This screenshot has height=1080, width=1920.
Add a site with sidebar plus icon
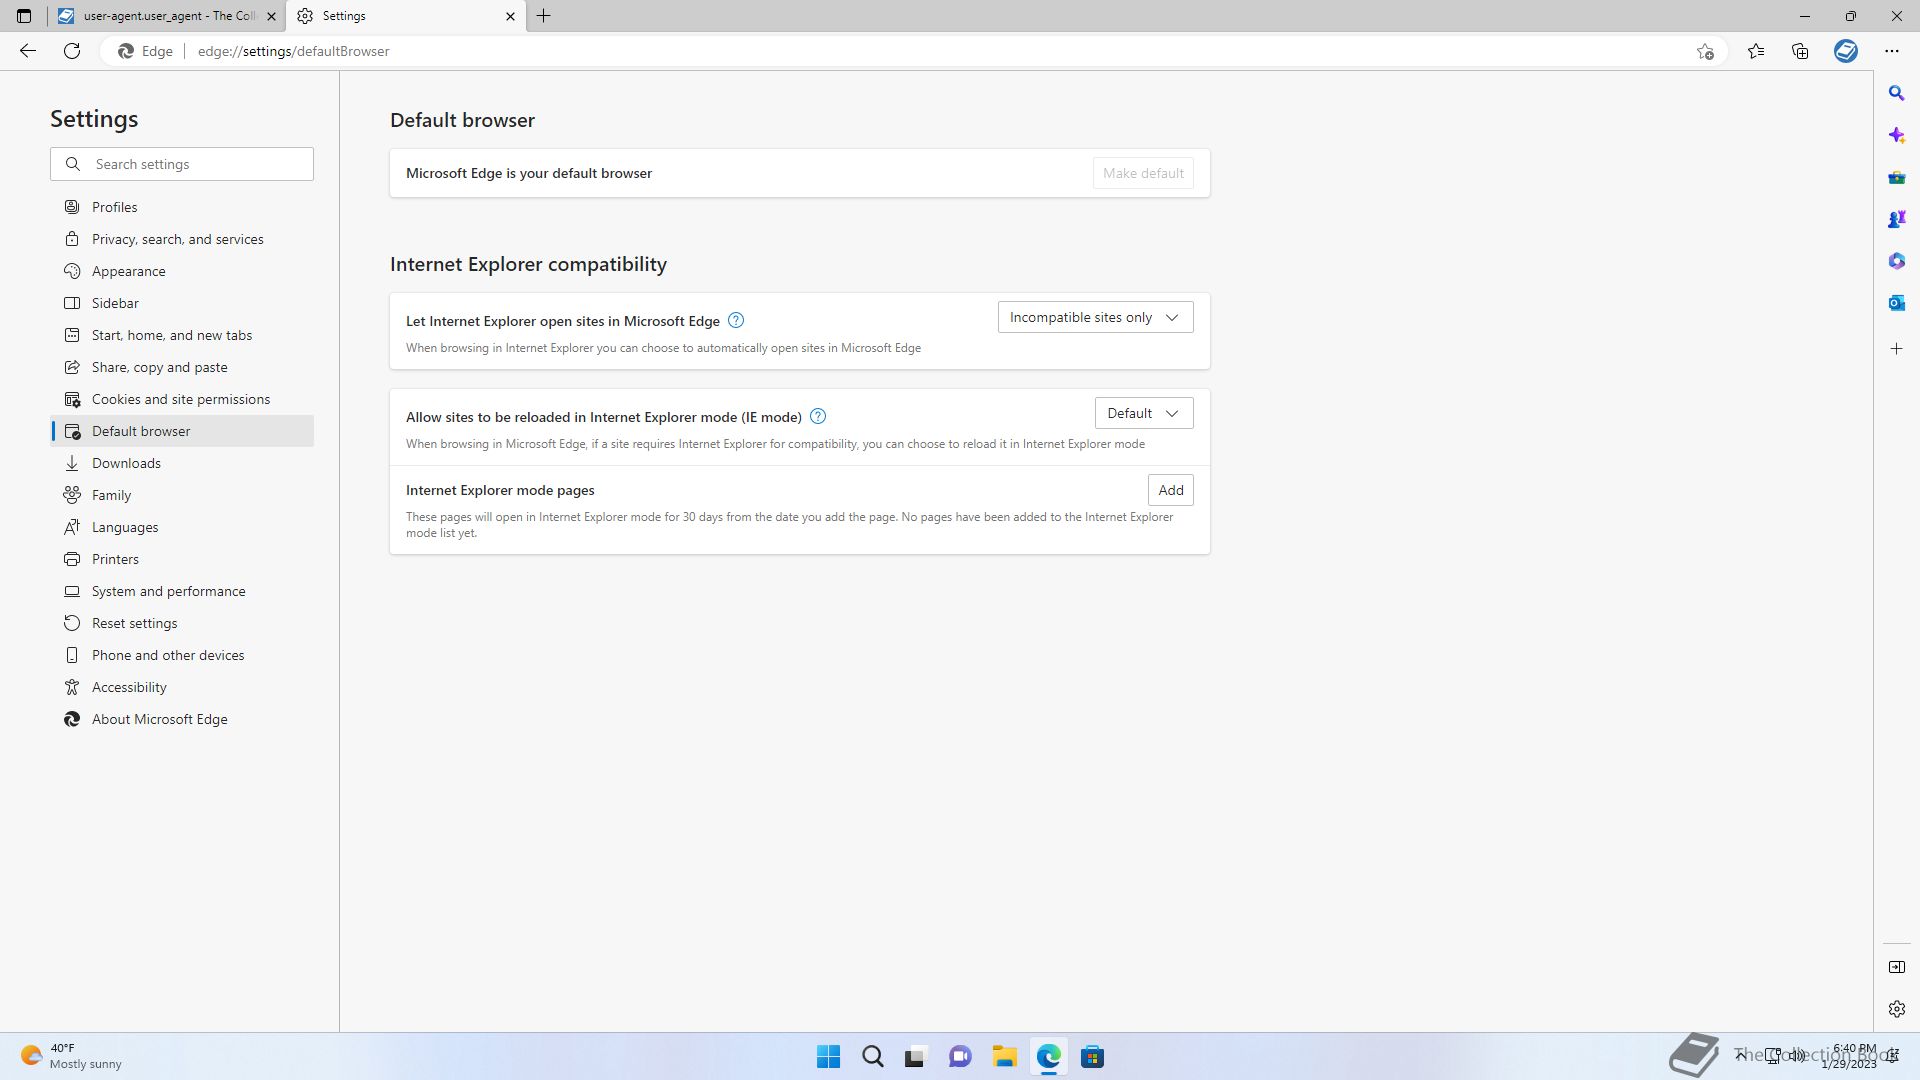click(x=1896, y=349)
